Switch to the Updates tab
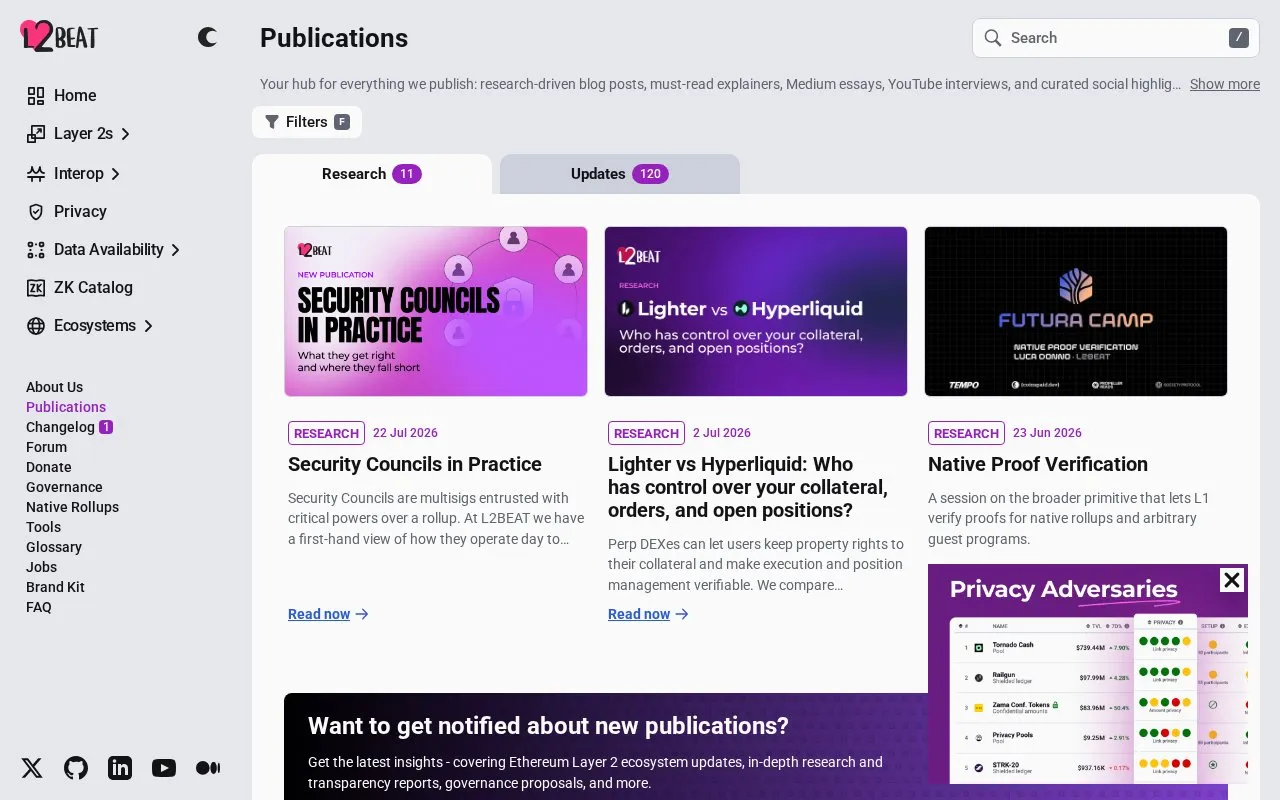This screenshot has width=1280, height=800. point(620,174)
